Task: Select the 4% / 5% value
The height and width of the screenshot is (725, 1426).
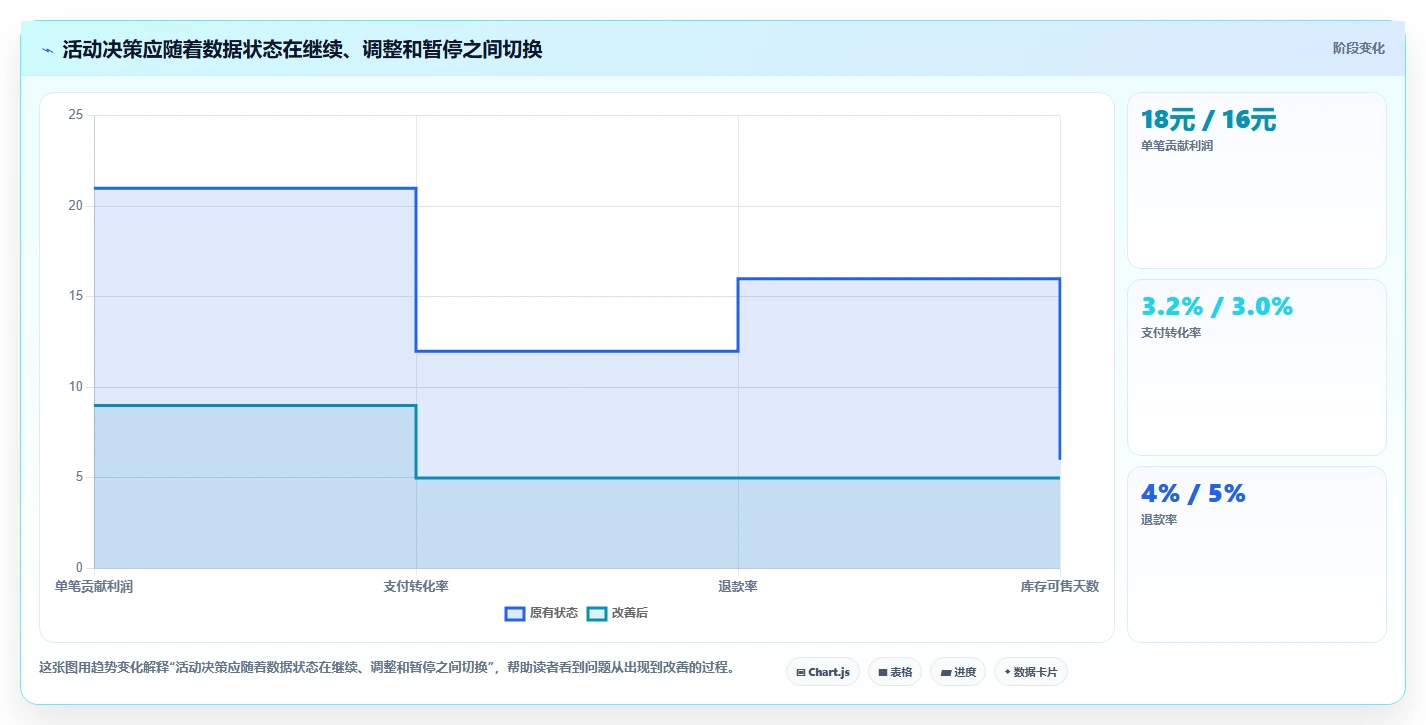Action: (x=1193, y=494)
